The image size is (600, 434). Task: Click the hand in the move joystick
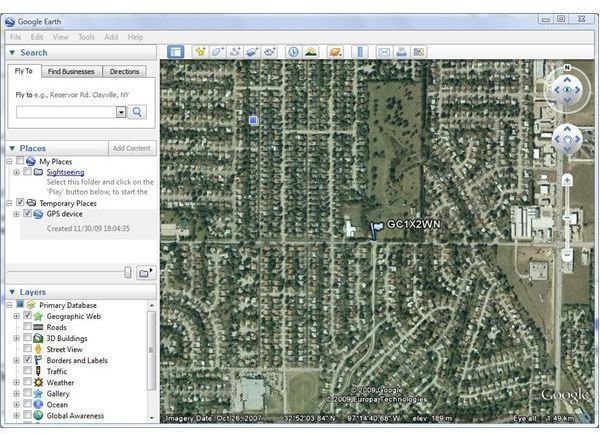pos(567,140)
